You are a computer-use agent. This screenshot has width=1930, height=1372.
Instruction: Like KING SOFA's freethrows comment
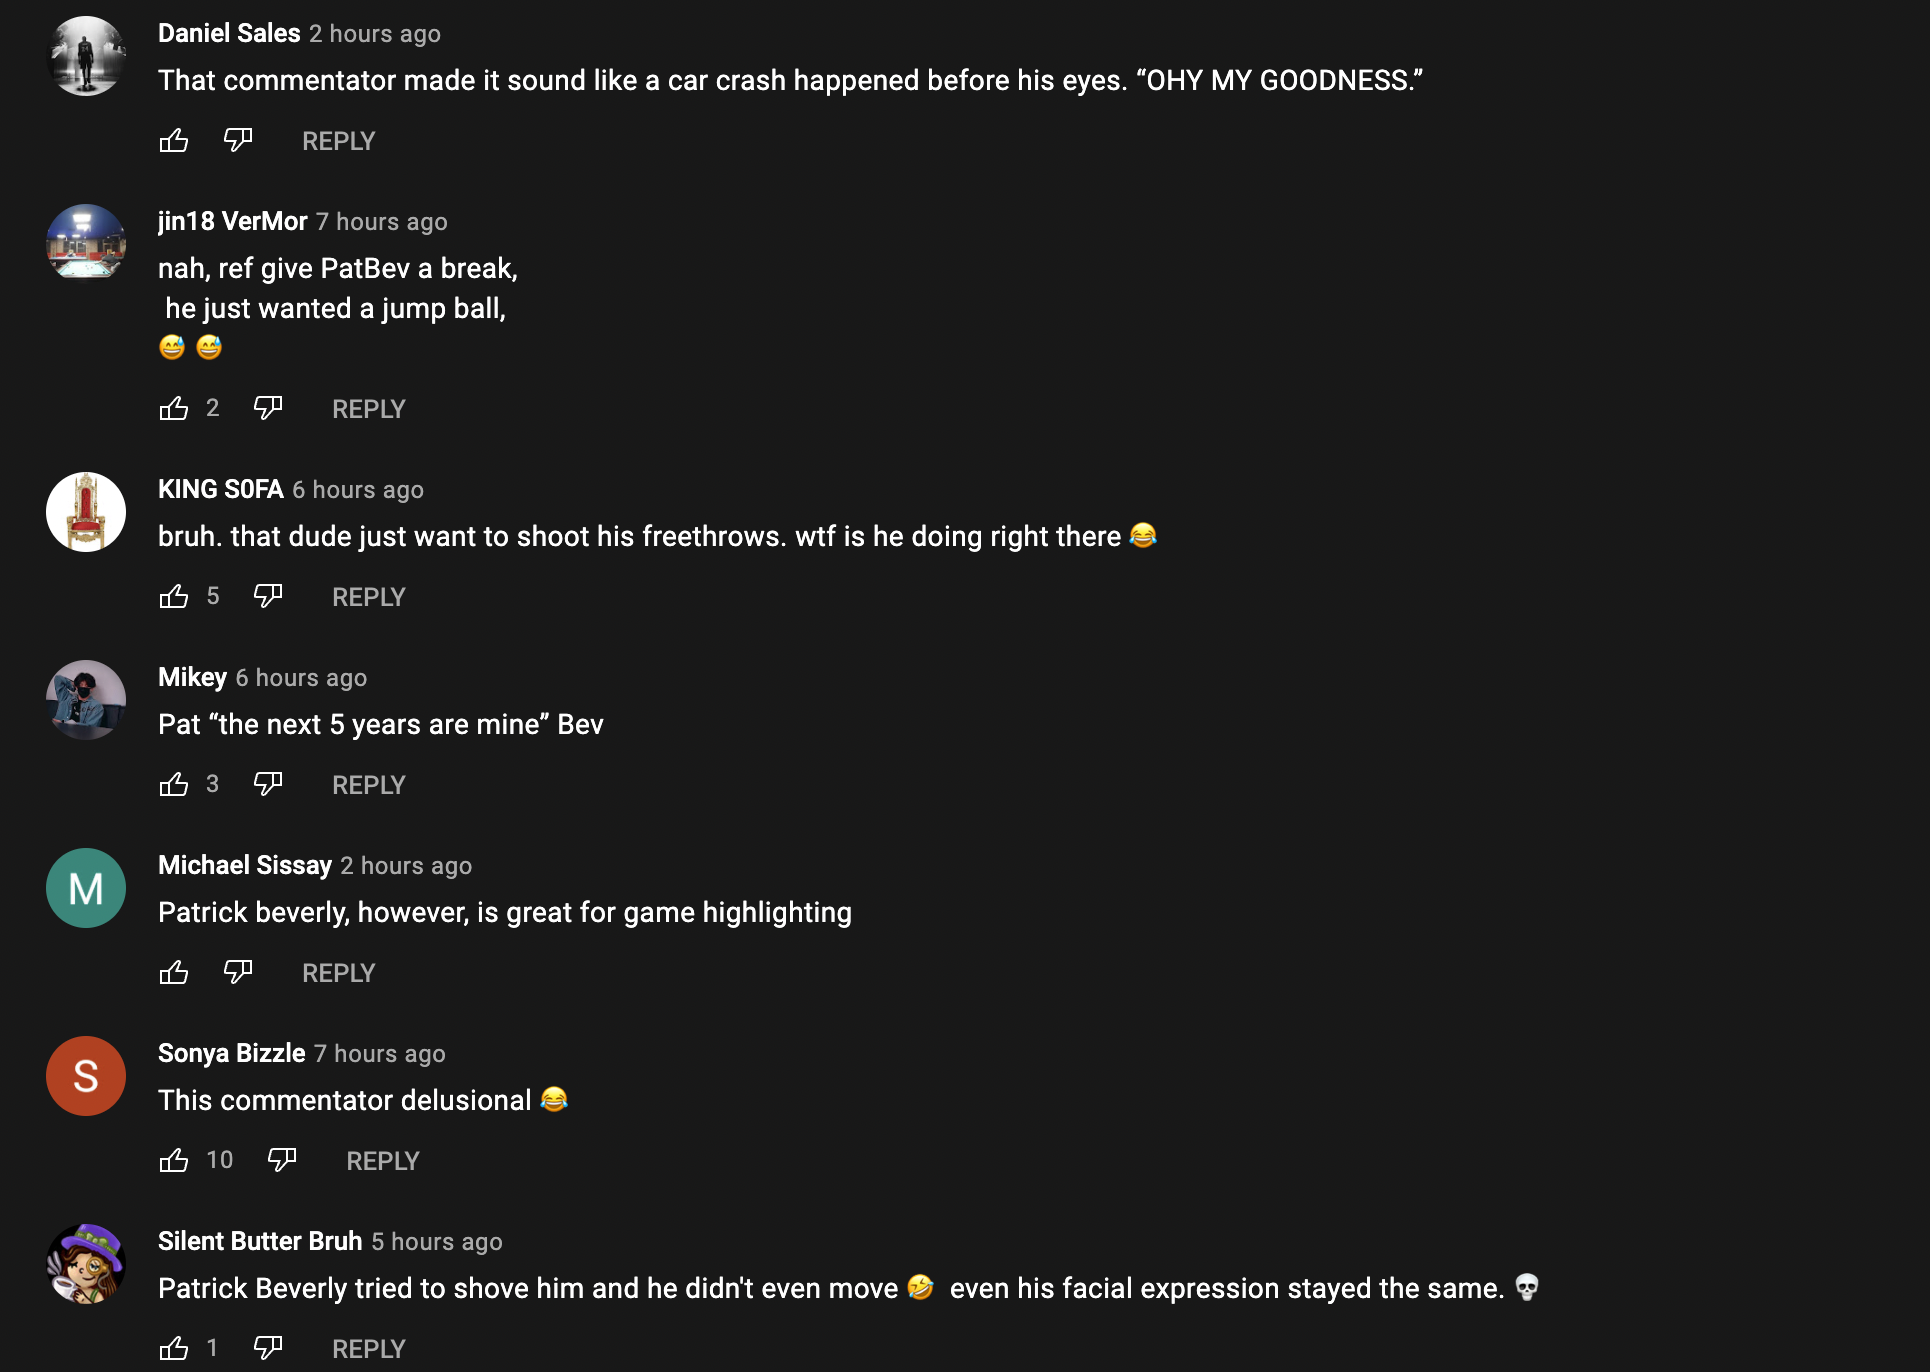pyautogui.click(x=174, y=597)
